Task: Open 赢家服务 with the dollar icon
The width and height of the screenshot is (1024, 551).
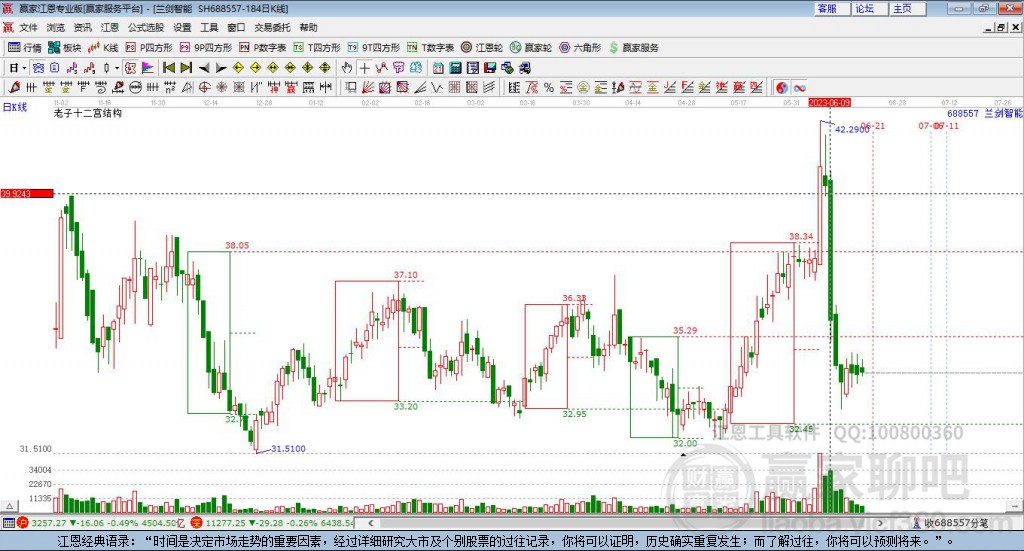Action: pos(634,48)
